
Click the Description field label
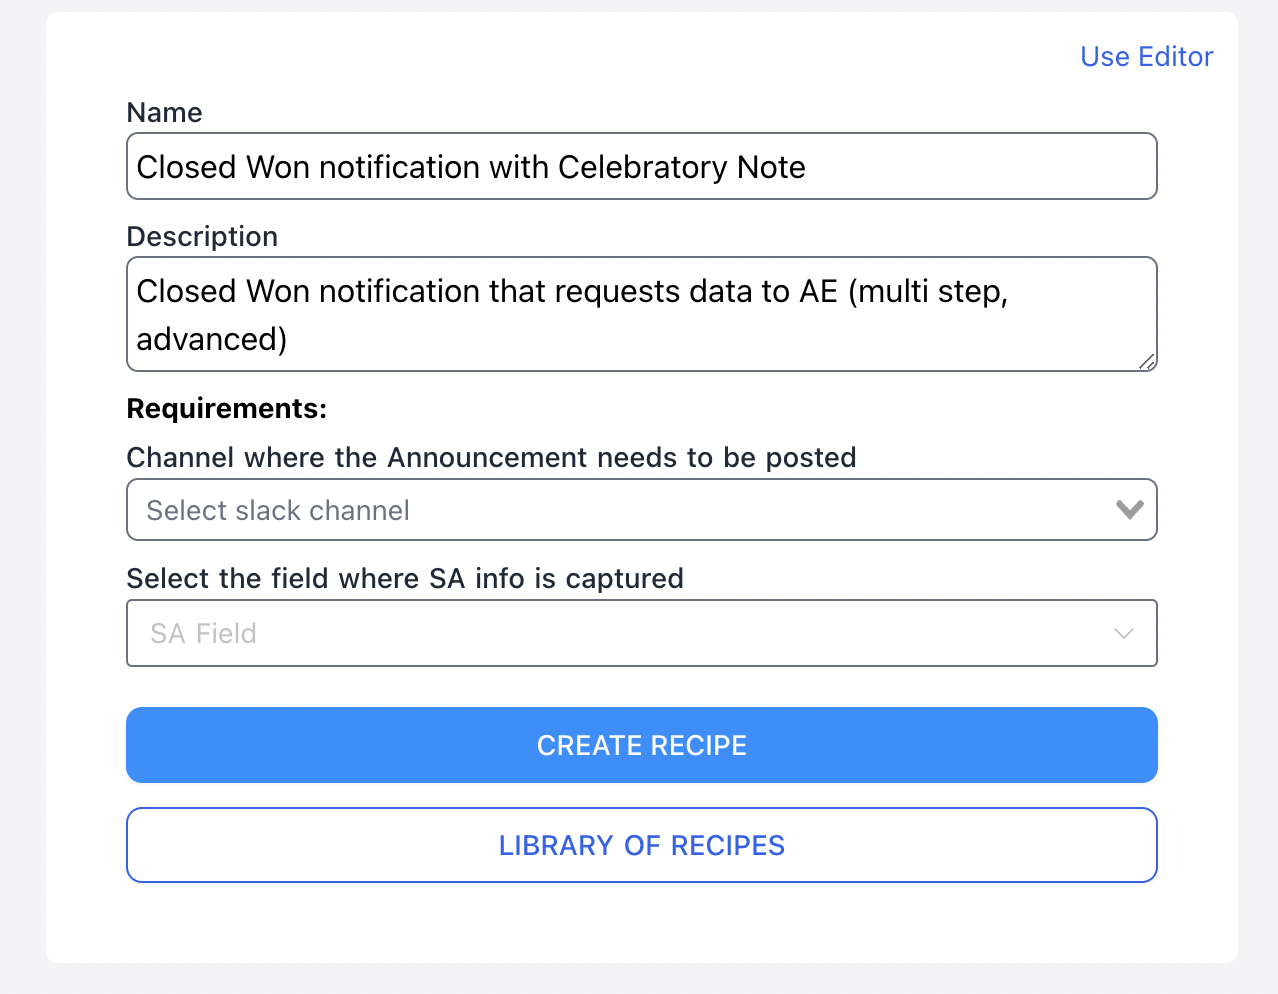(x=202, y=236)
